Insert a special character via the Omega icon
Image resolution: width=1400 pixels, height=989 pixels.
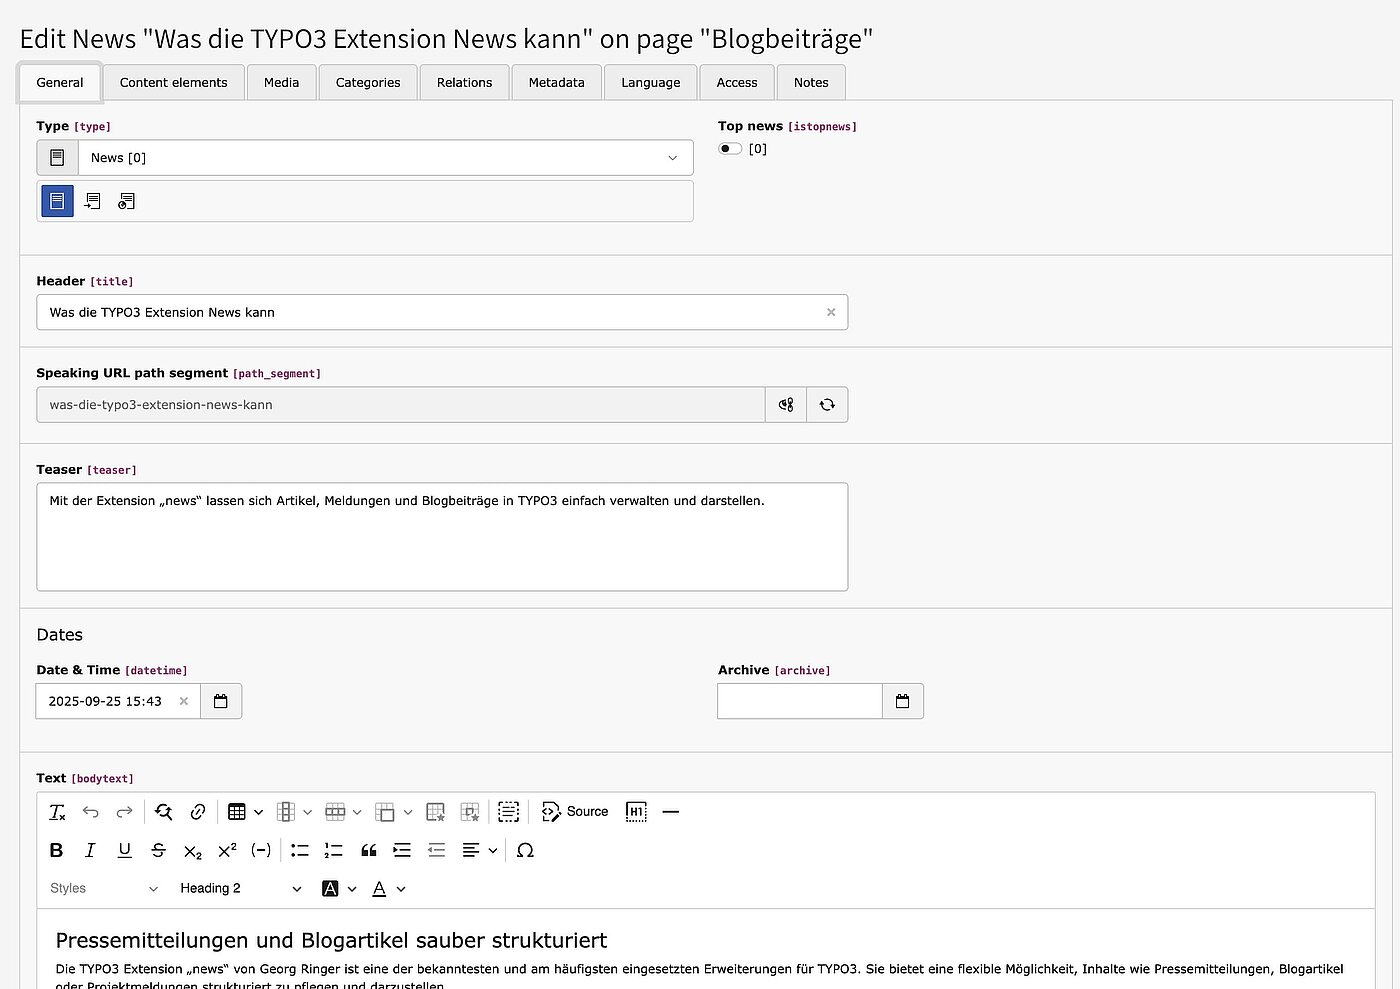(525, 850)
